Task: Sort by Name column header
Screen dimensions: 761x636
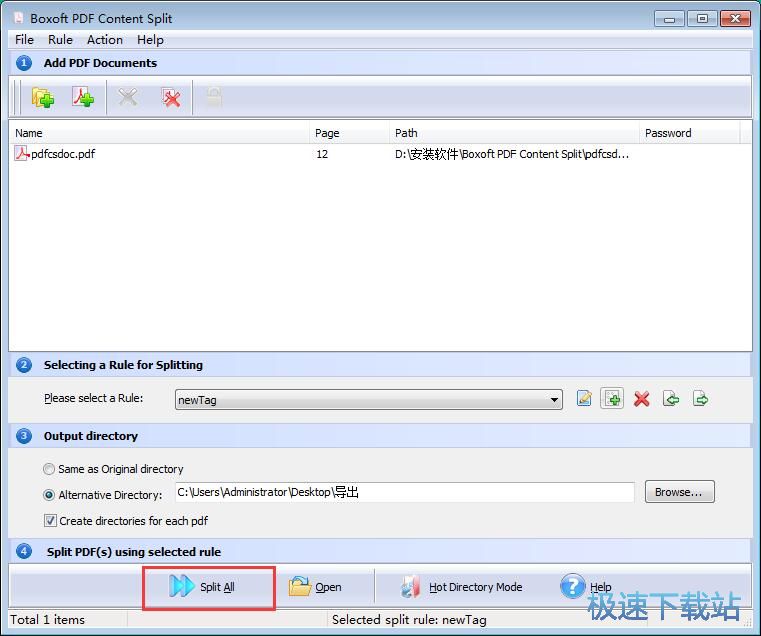Action: tap(159, 133)
